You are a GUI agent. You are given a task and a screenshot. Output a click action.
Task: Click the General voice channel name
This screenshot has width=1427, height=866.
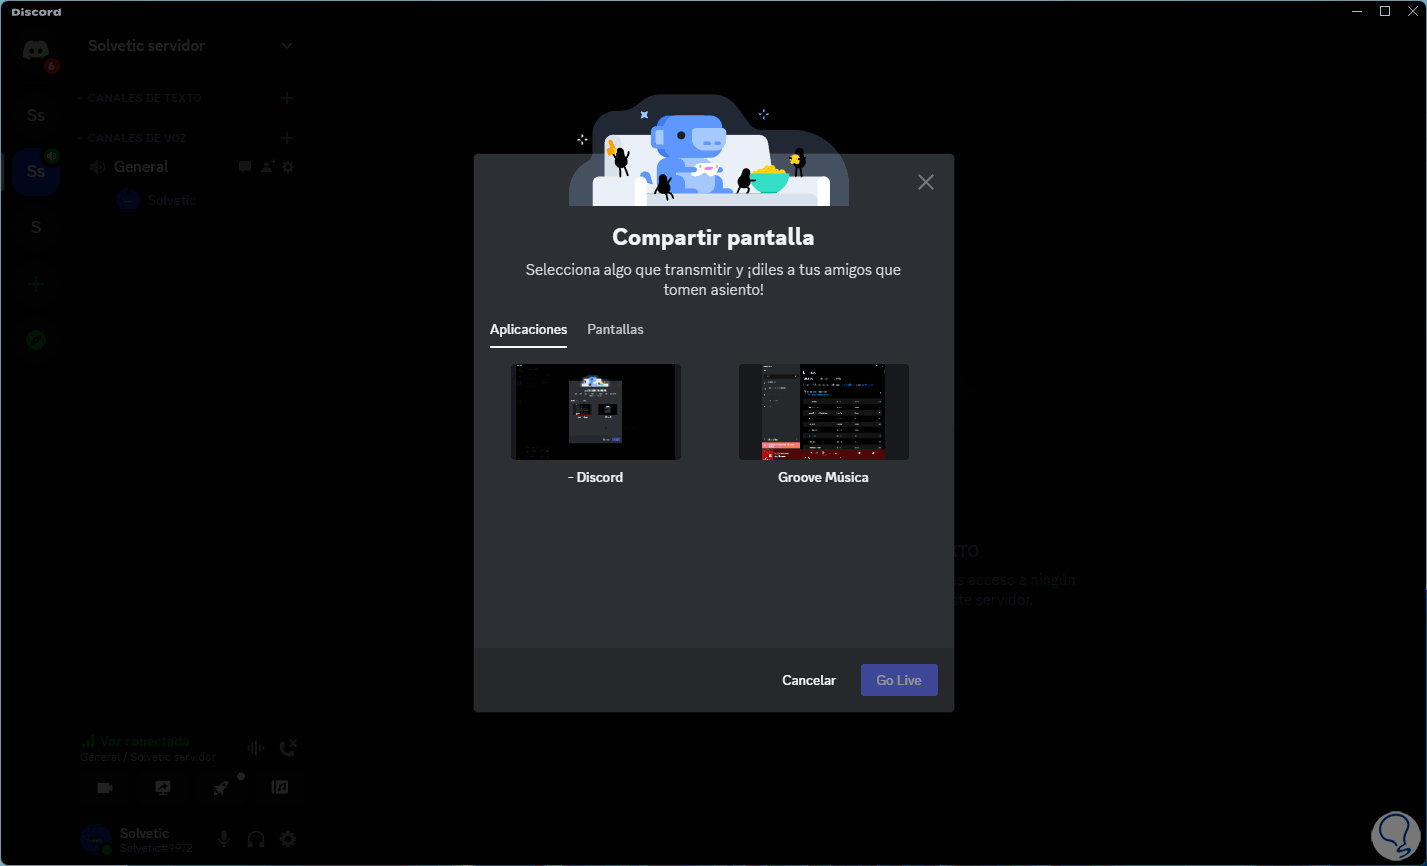coord(141,167)
